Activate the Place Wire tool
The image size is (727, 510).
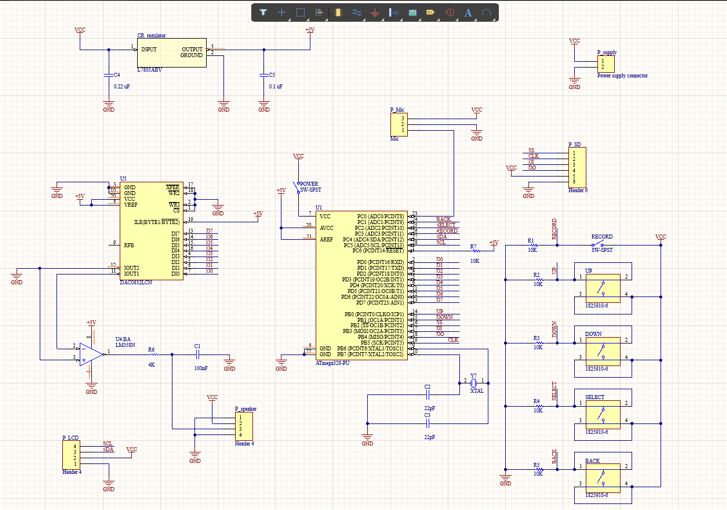pos(357,13)
